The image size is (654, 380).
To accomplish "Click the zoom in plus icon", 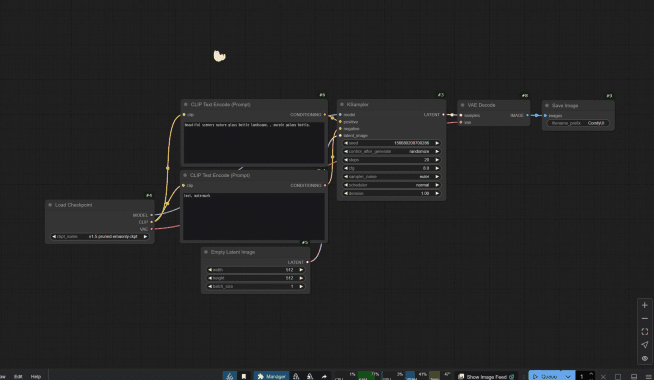I will click(644, 305).
